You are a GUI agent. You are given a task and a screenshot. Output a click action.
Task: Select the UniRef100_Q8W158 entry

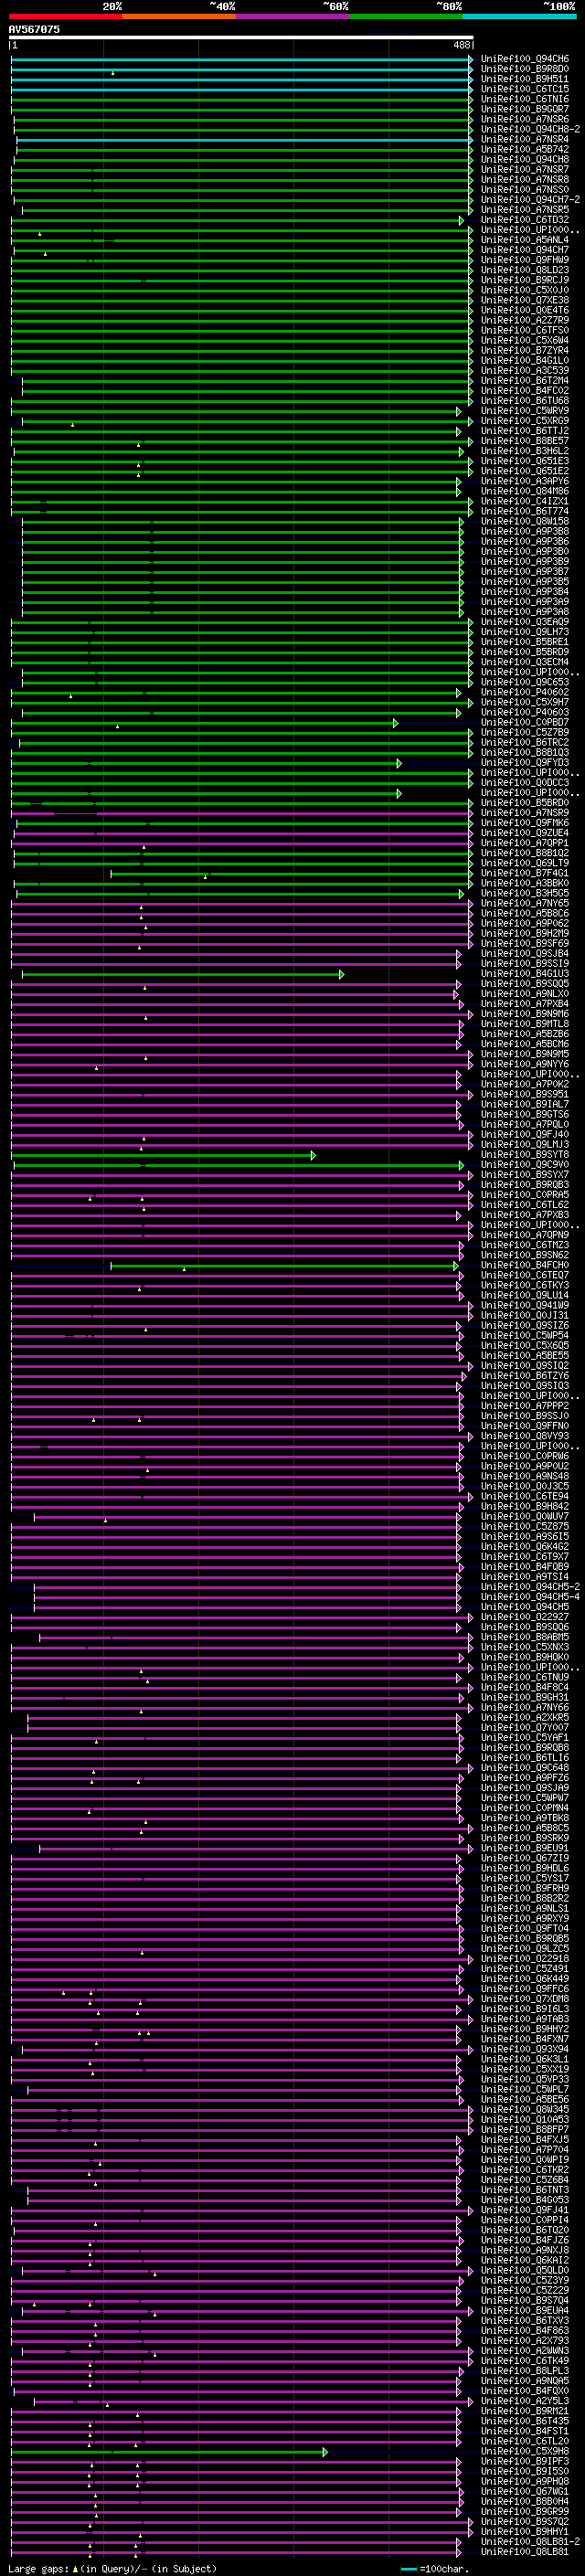point(525,521)
